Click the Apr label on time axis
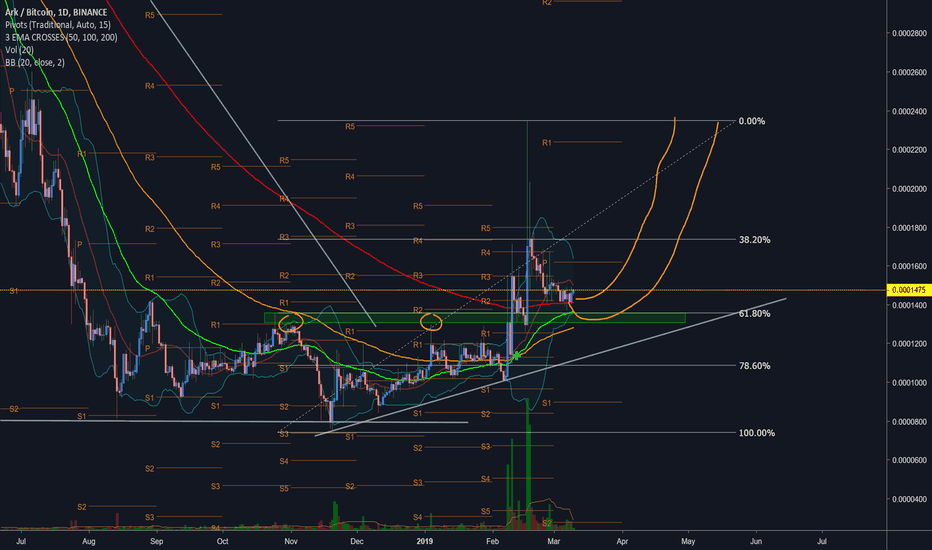Viewport: 932px width, 550px height. (x=622, y=541)
